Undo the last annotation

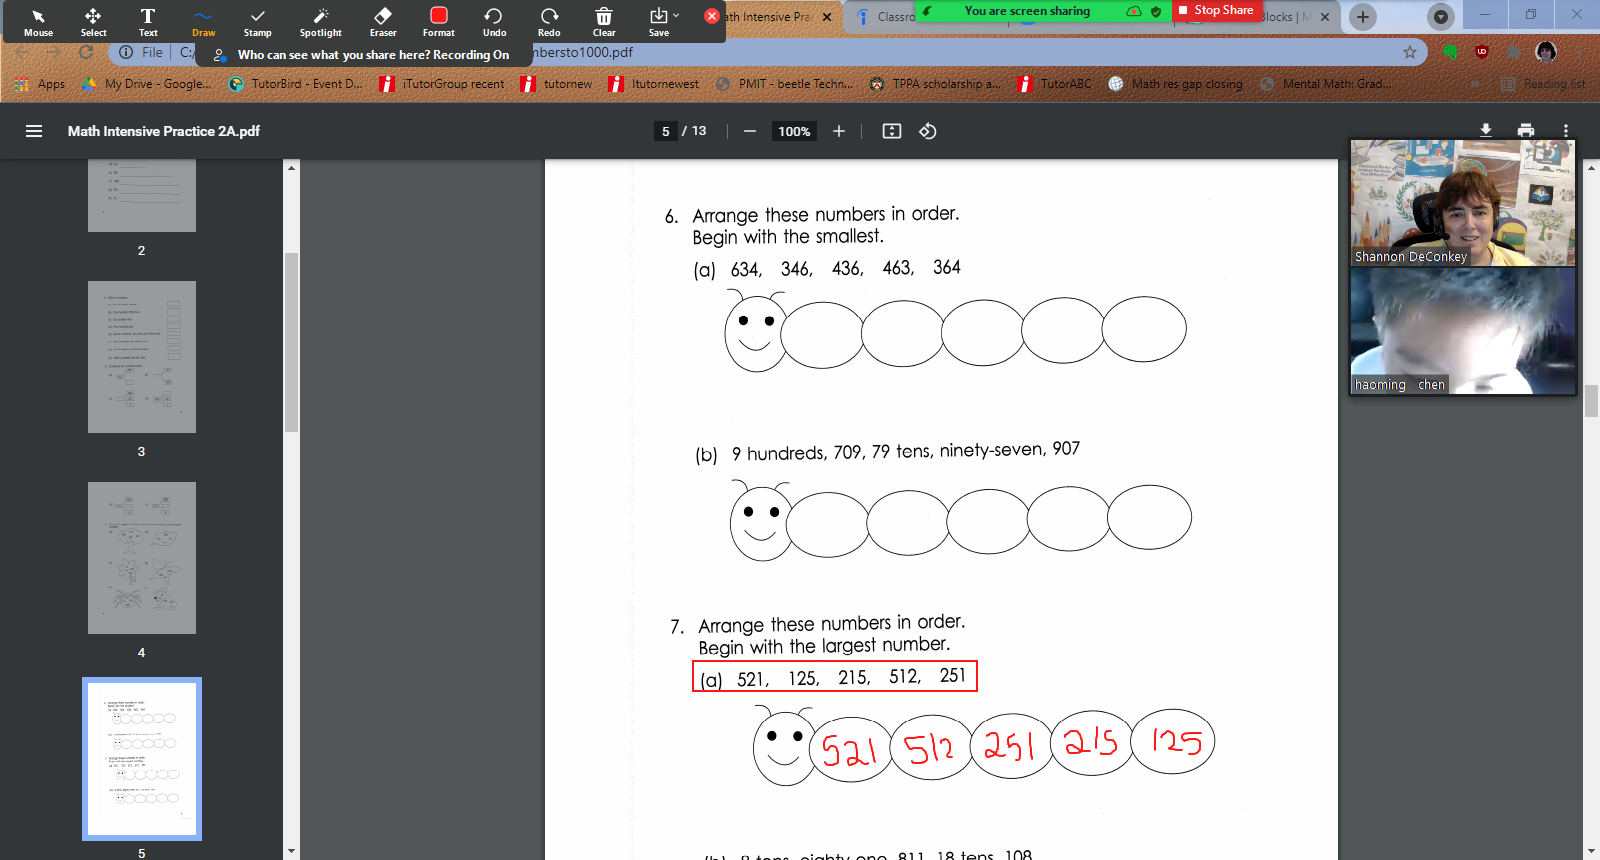click(494, 22)
